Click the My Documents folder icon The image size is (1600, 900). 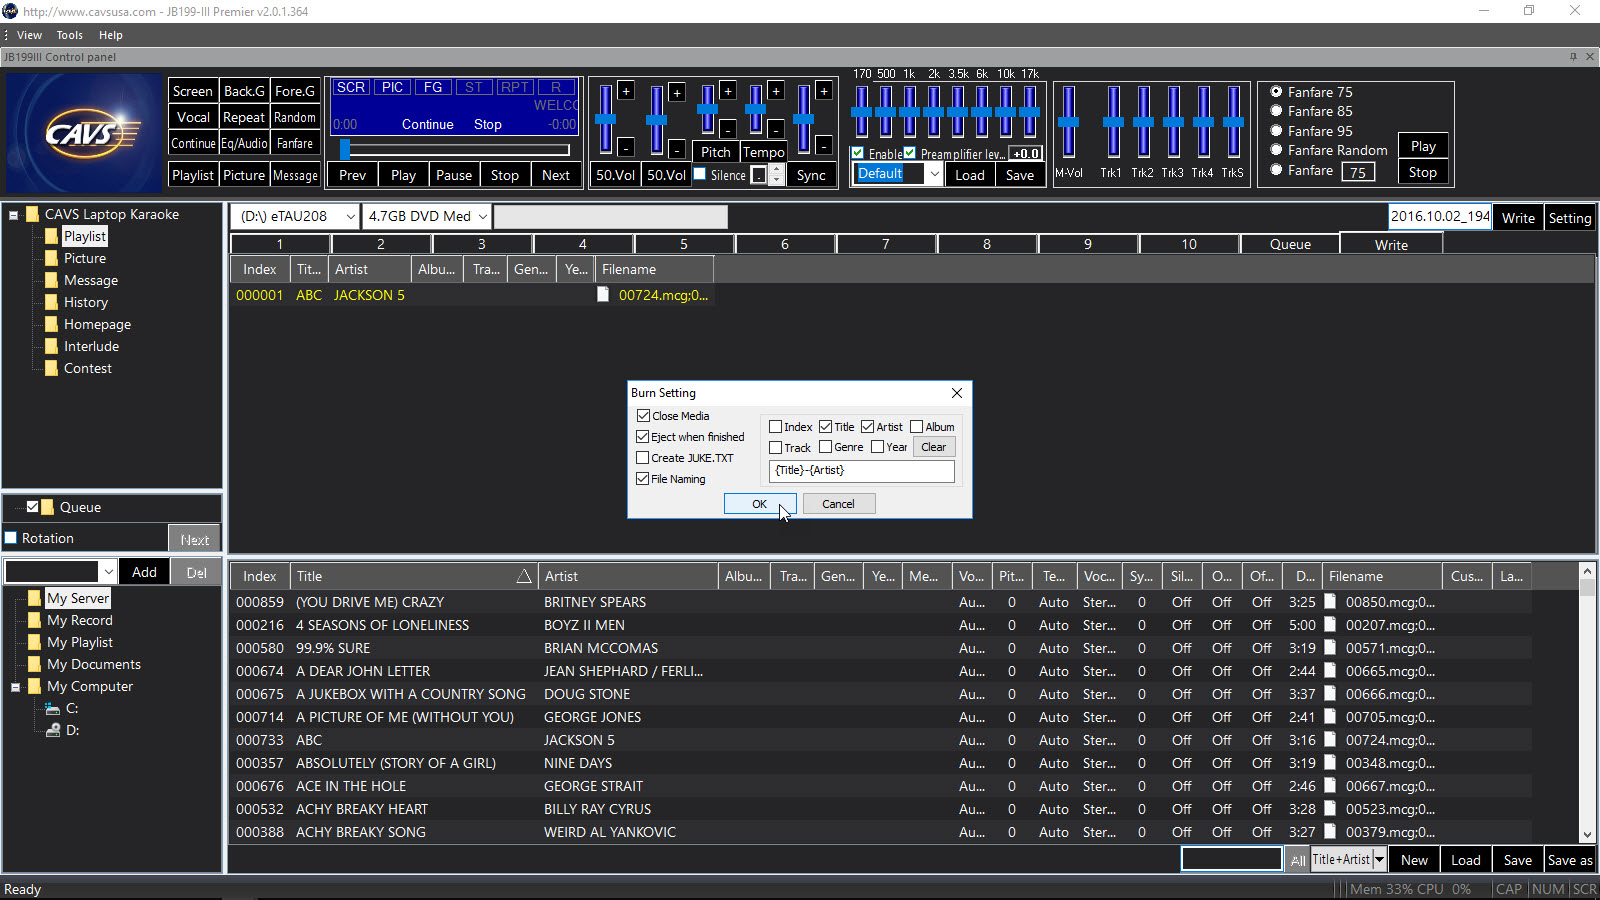(x=35, y=664)
